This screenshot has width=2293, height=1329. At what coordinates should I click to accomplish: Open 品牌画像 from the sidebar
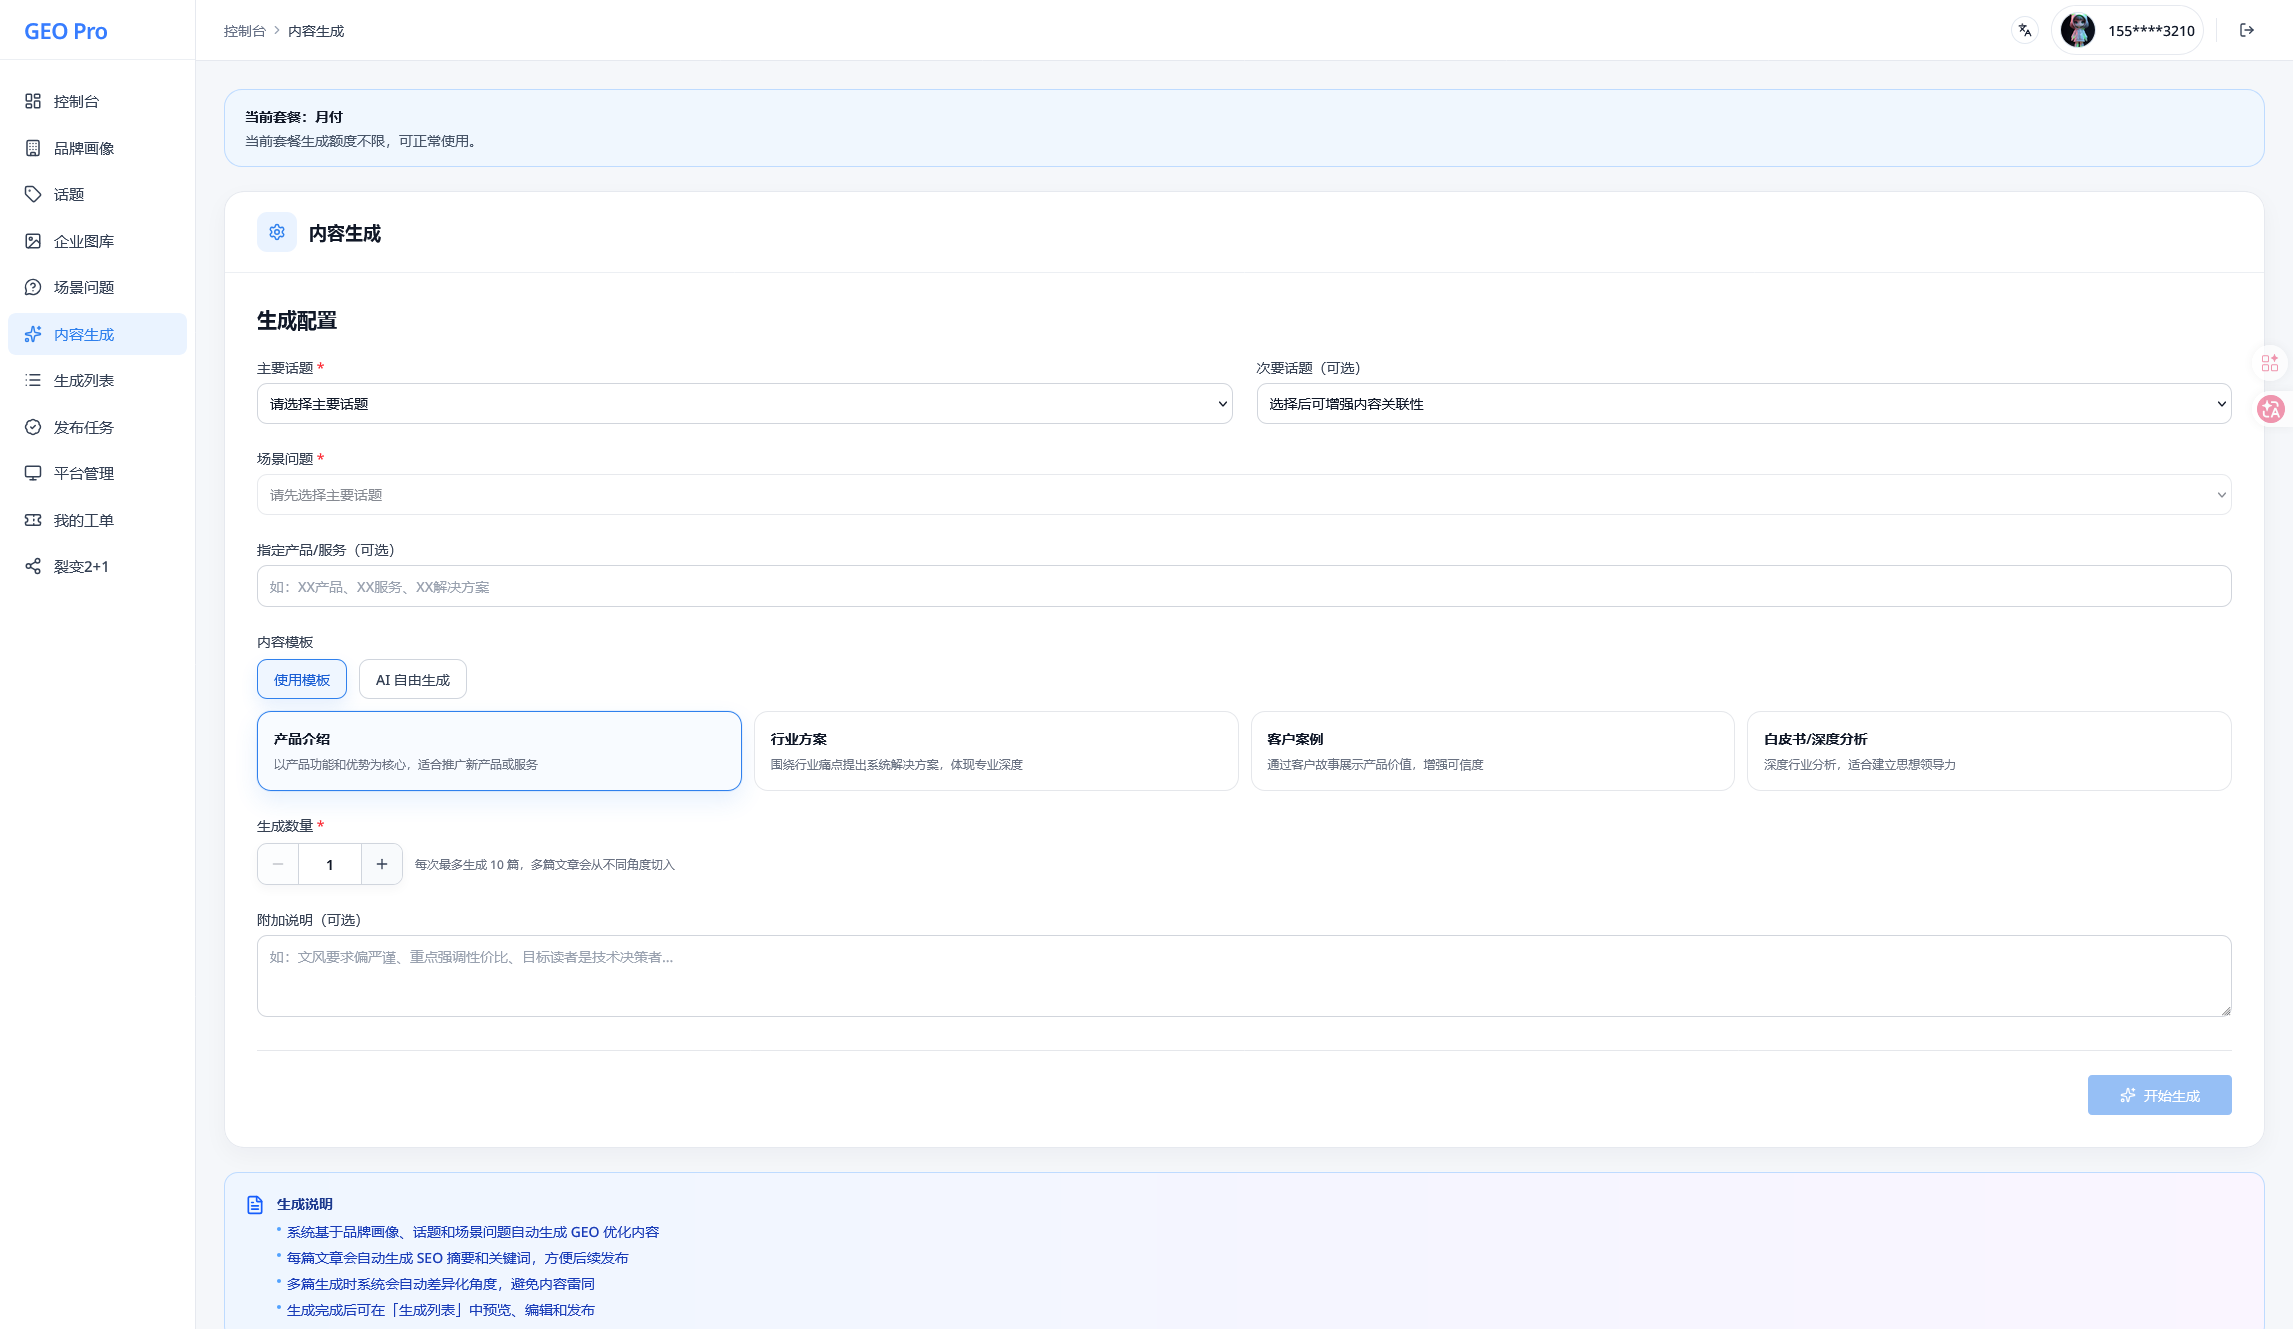pyautogui.click(x=84, y=148)
